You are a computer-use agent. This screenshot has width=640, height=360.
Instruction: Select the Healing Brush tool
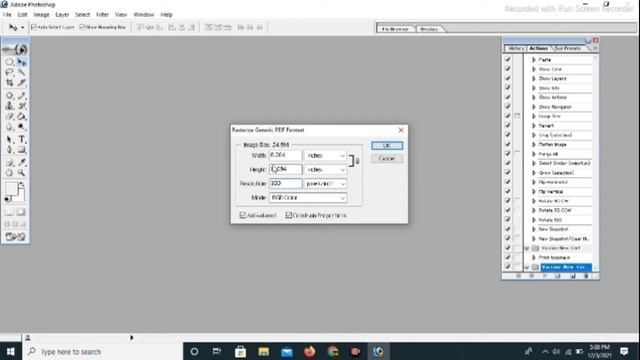(x=9, y=96)
